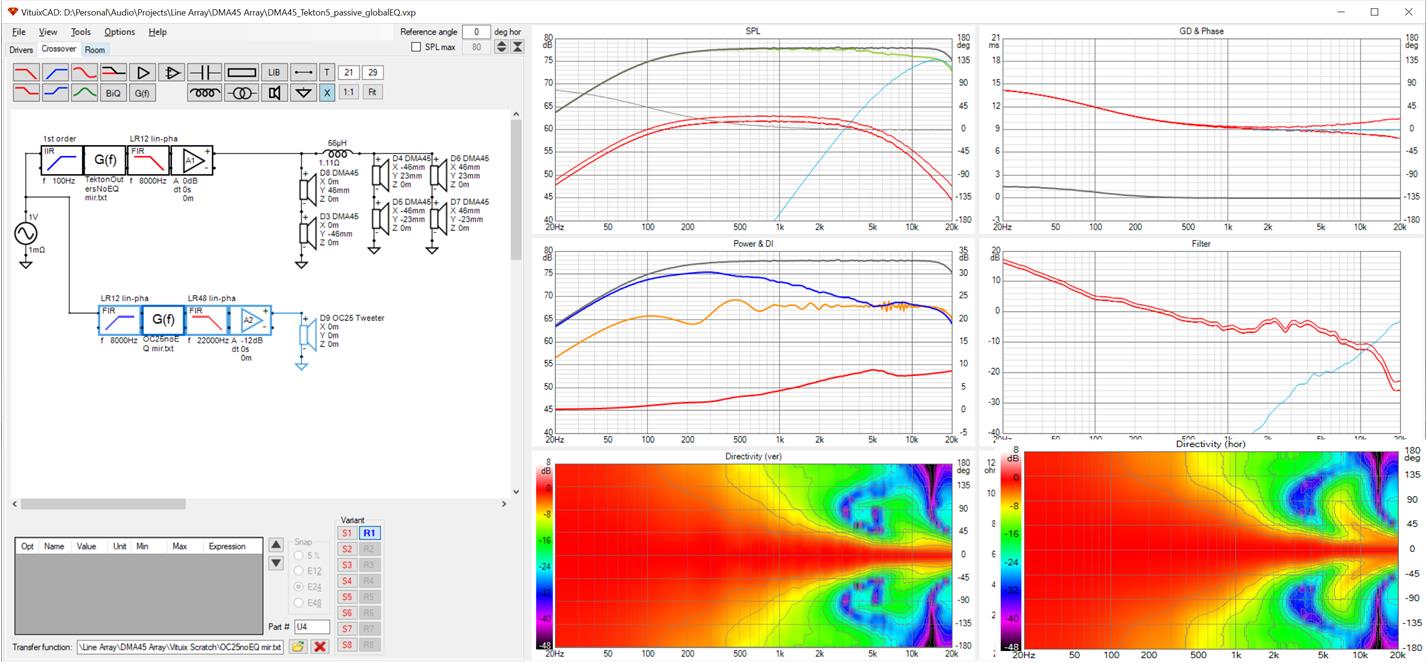Insert a resistor component
This screenshot has height=663, width=1427.
(241, 73)
